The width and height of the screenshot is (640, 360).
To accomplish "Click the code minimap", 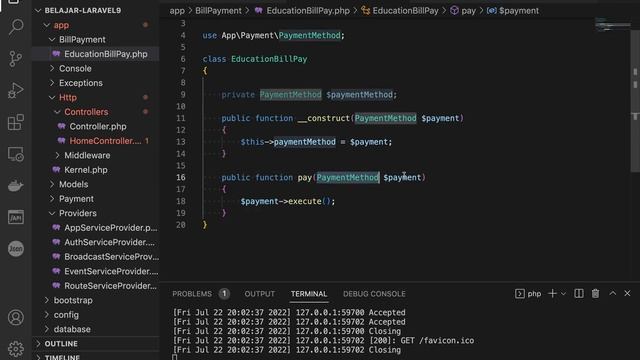I will (612, 24).
